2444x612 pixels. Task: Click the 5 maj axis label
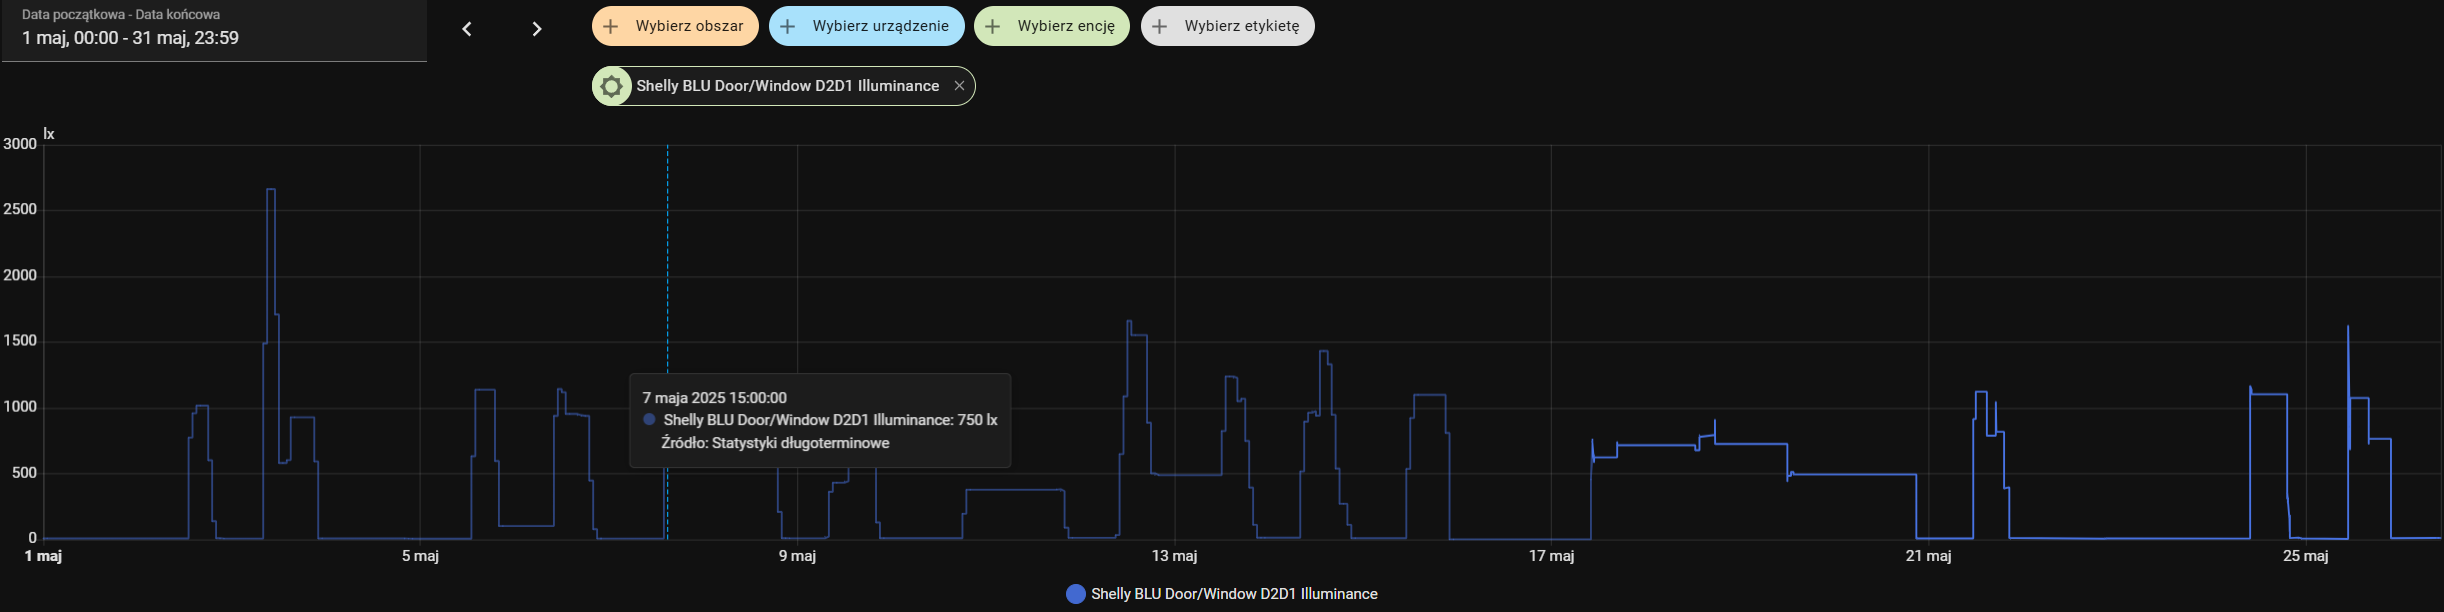(420, 556)
